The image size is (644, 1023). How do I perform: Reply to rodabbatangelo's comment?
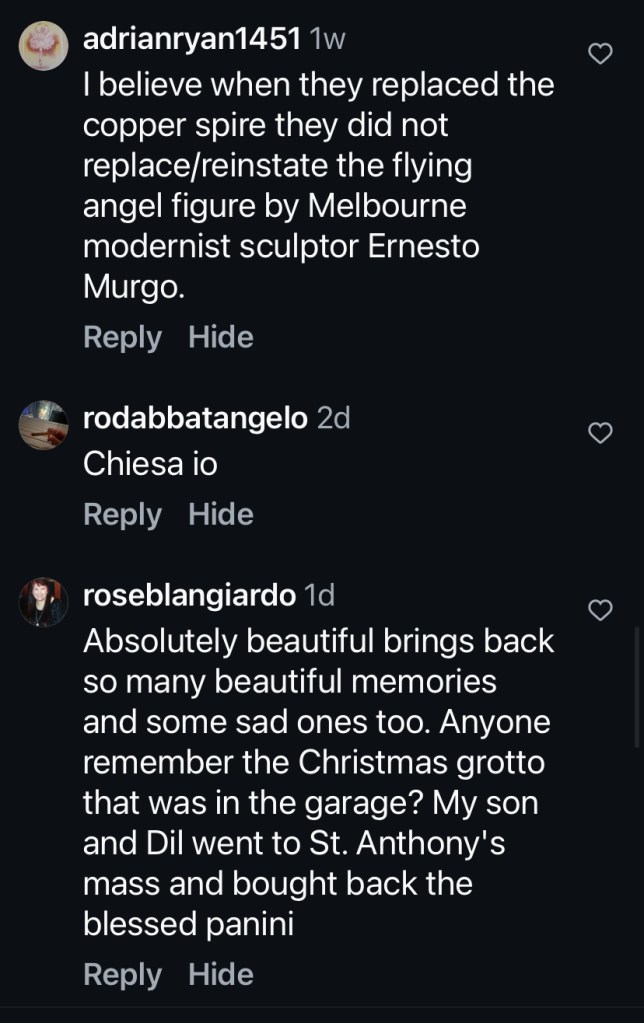[122, 514]
